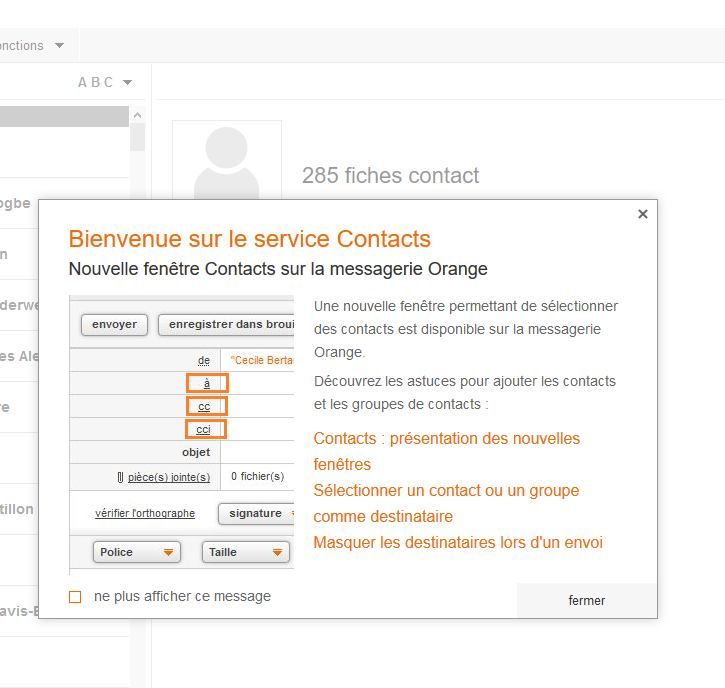This screenshot has width=725, height=688.
Task: Open the fonctions menu arrow
Action: click(59, 45)
